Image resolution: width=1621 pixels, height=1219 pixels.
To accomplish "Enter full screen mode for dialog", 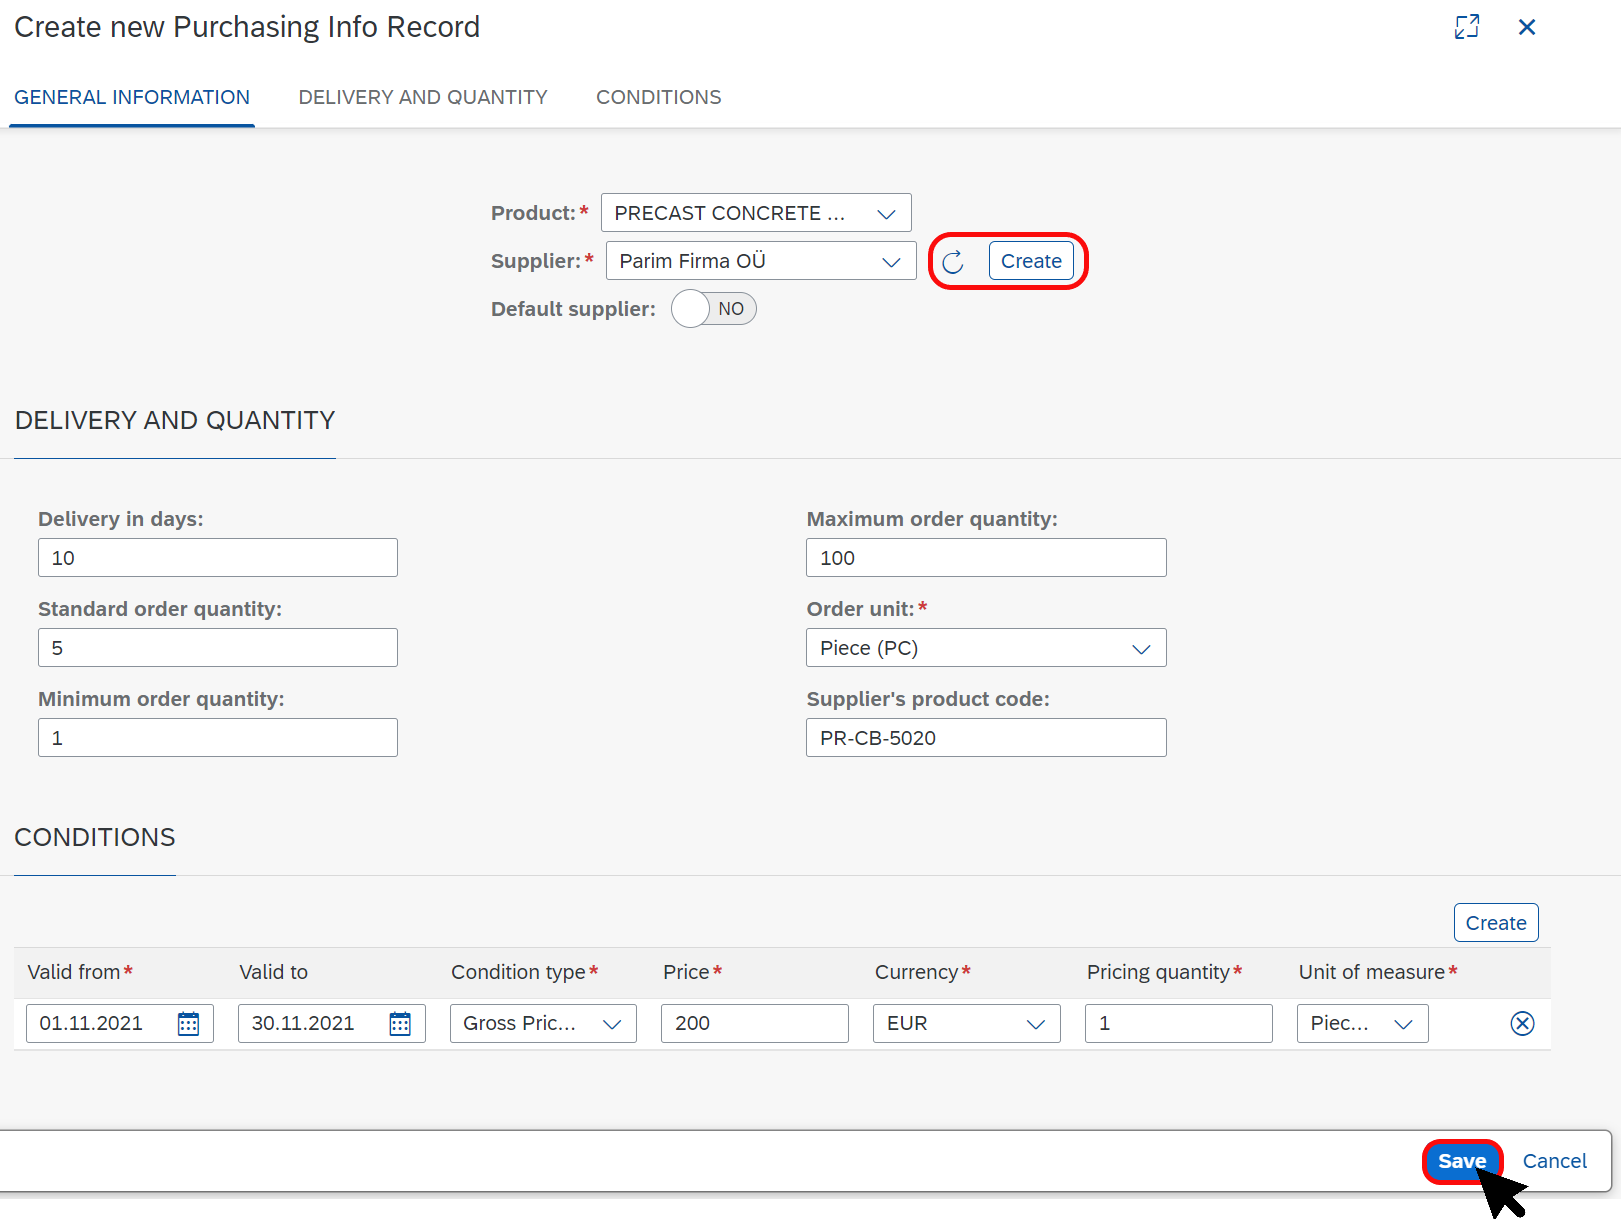I will coord(1466,27).
